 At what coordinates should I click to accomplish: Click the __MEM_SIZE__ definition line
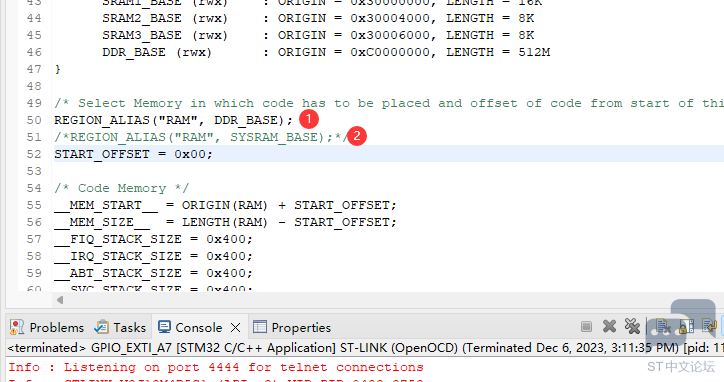coord(225,222)
